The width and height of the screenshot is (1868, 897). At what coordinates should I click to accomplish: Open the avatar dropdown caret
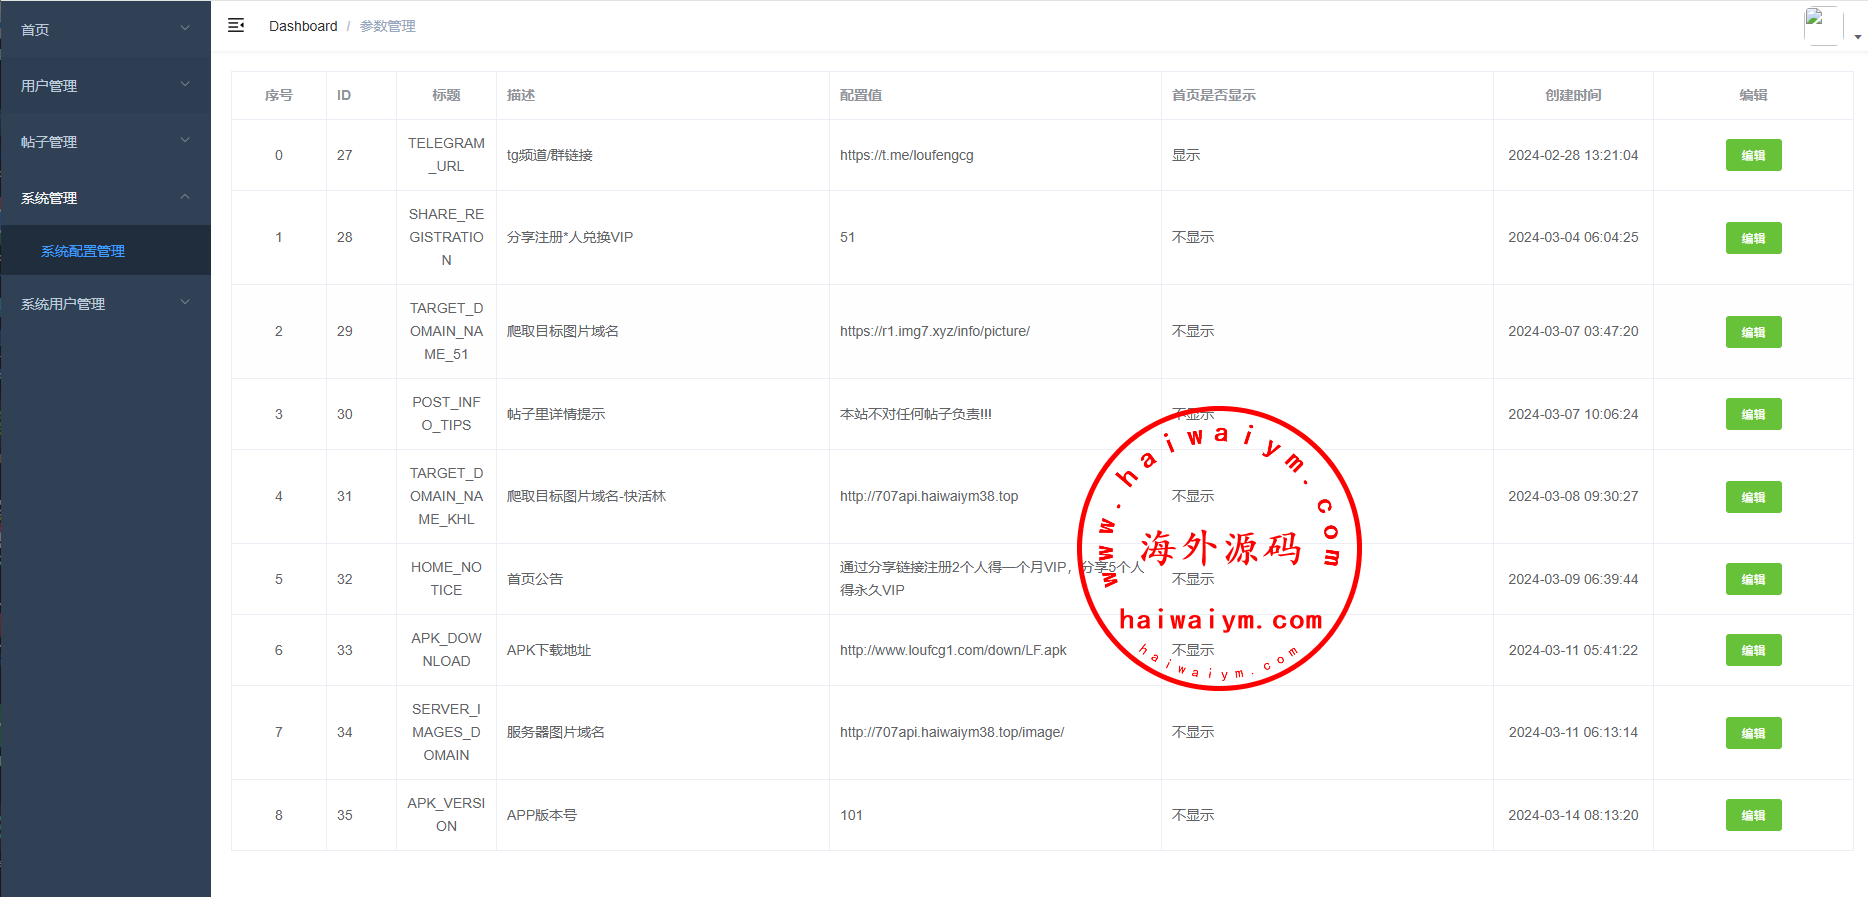point(1857,37)
